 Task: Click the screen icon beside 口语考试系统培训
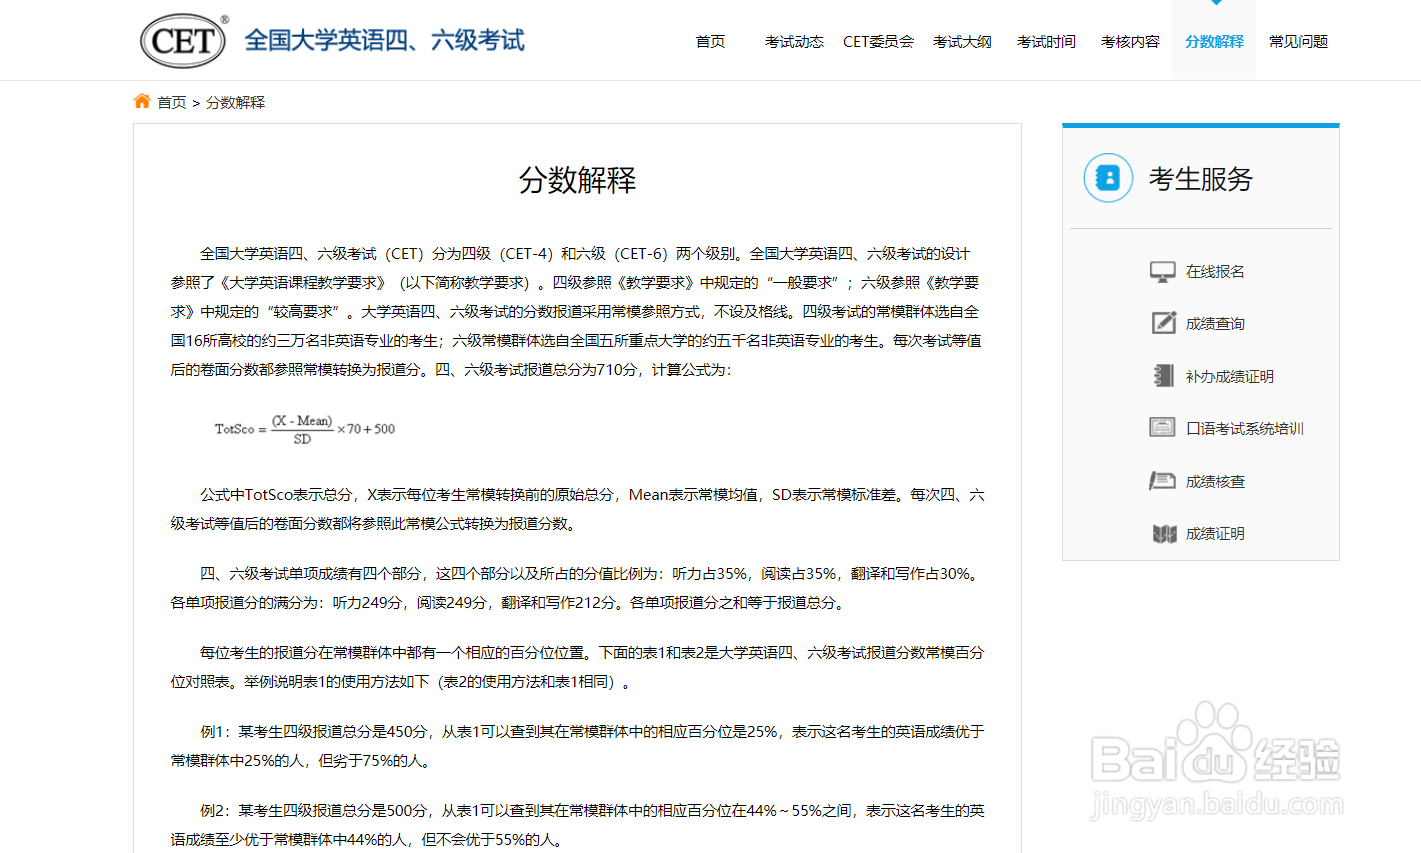(1162, 428)
